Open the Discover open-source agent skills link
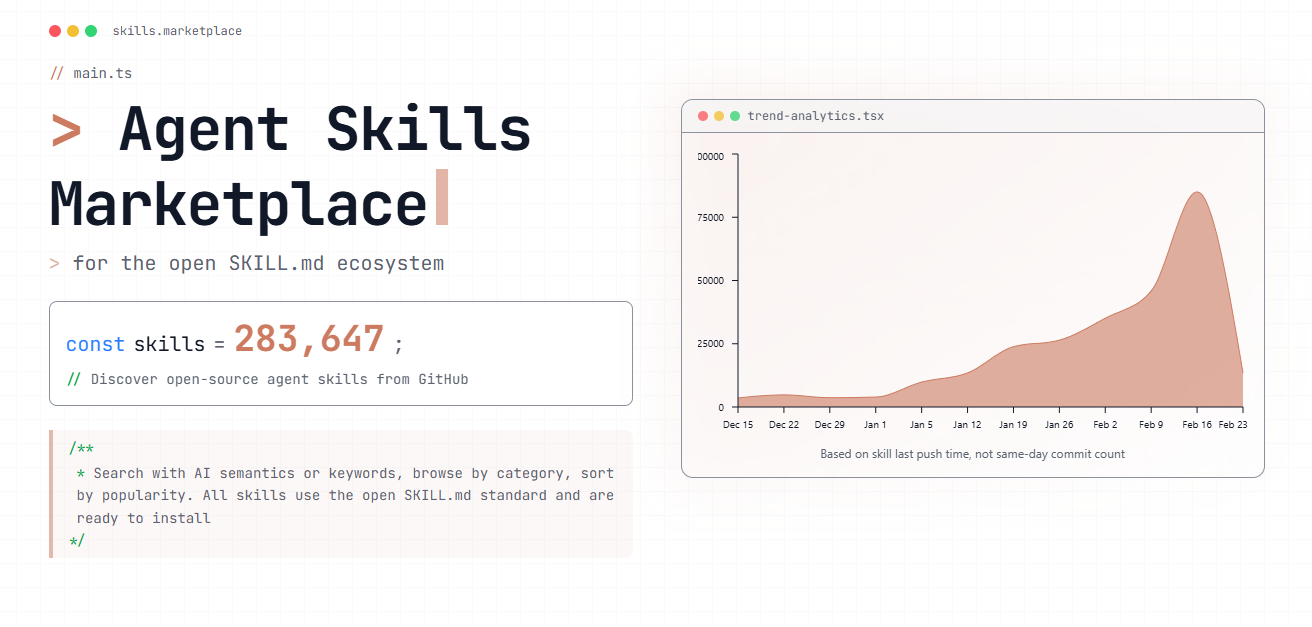Screen dimensions: 1312x627 tap(270, 379)
